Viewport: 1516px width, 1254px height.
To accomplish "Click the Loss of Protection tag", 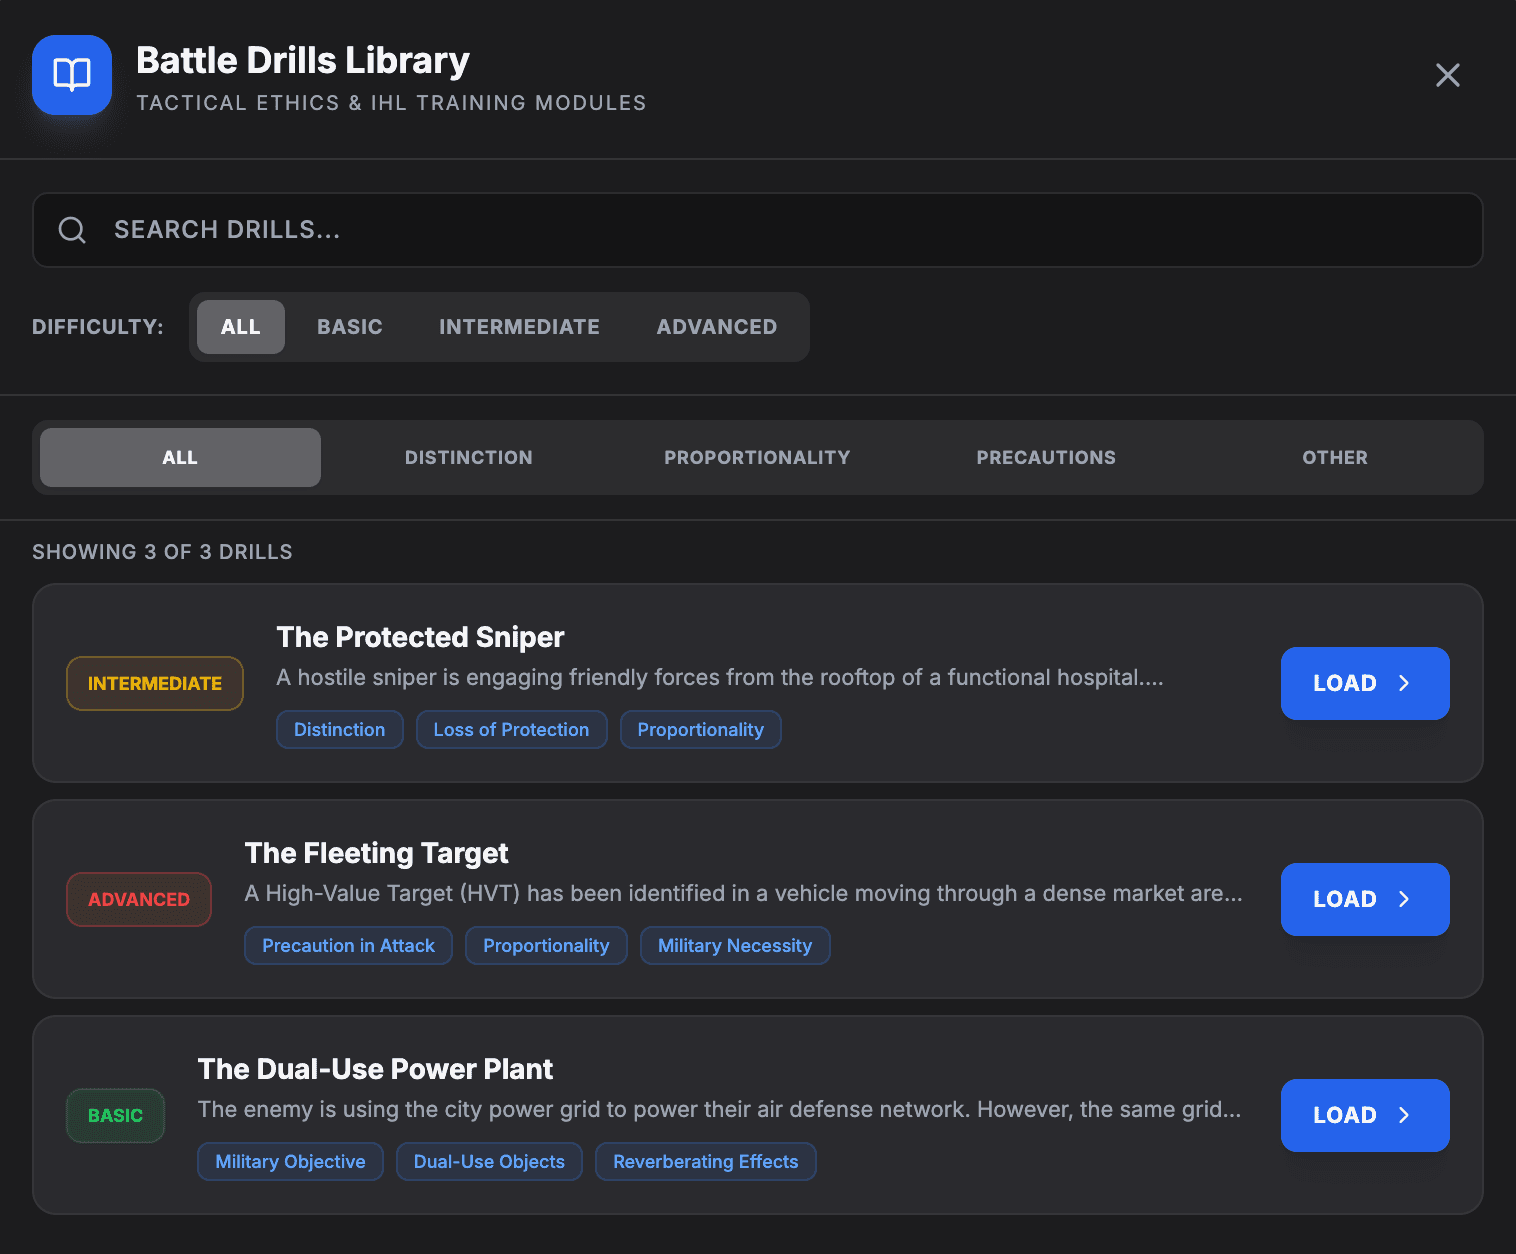I will [511, 729].
